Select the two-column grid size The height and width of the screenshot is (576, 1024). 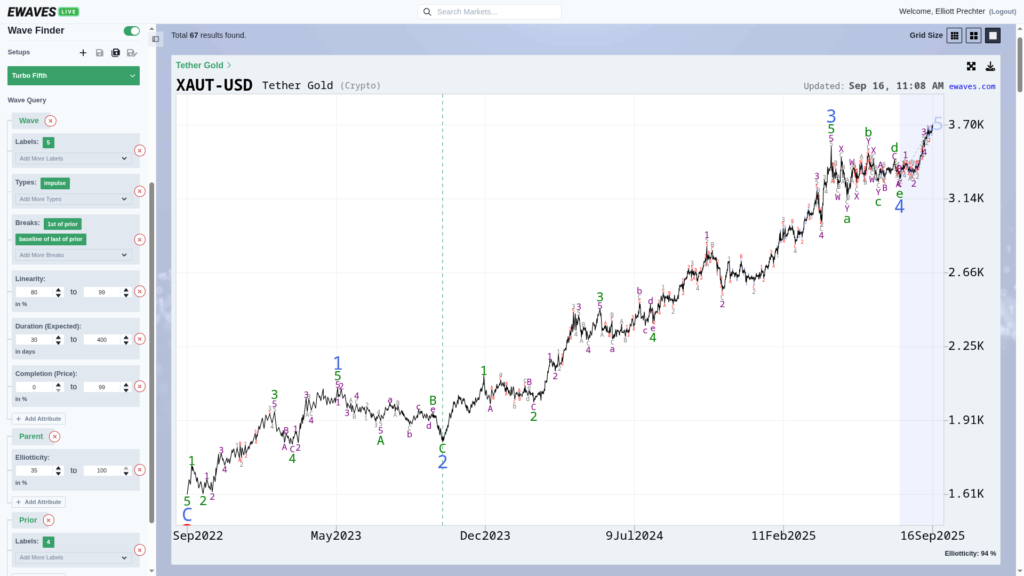[x=974, y=36]
